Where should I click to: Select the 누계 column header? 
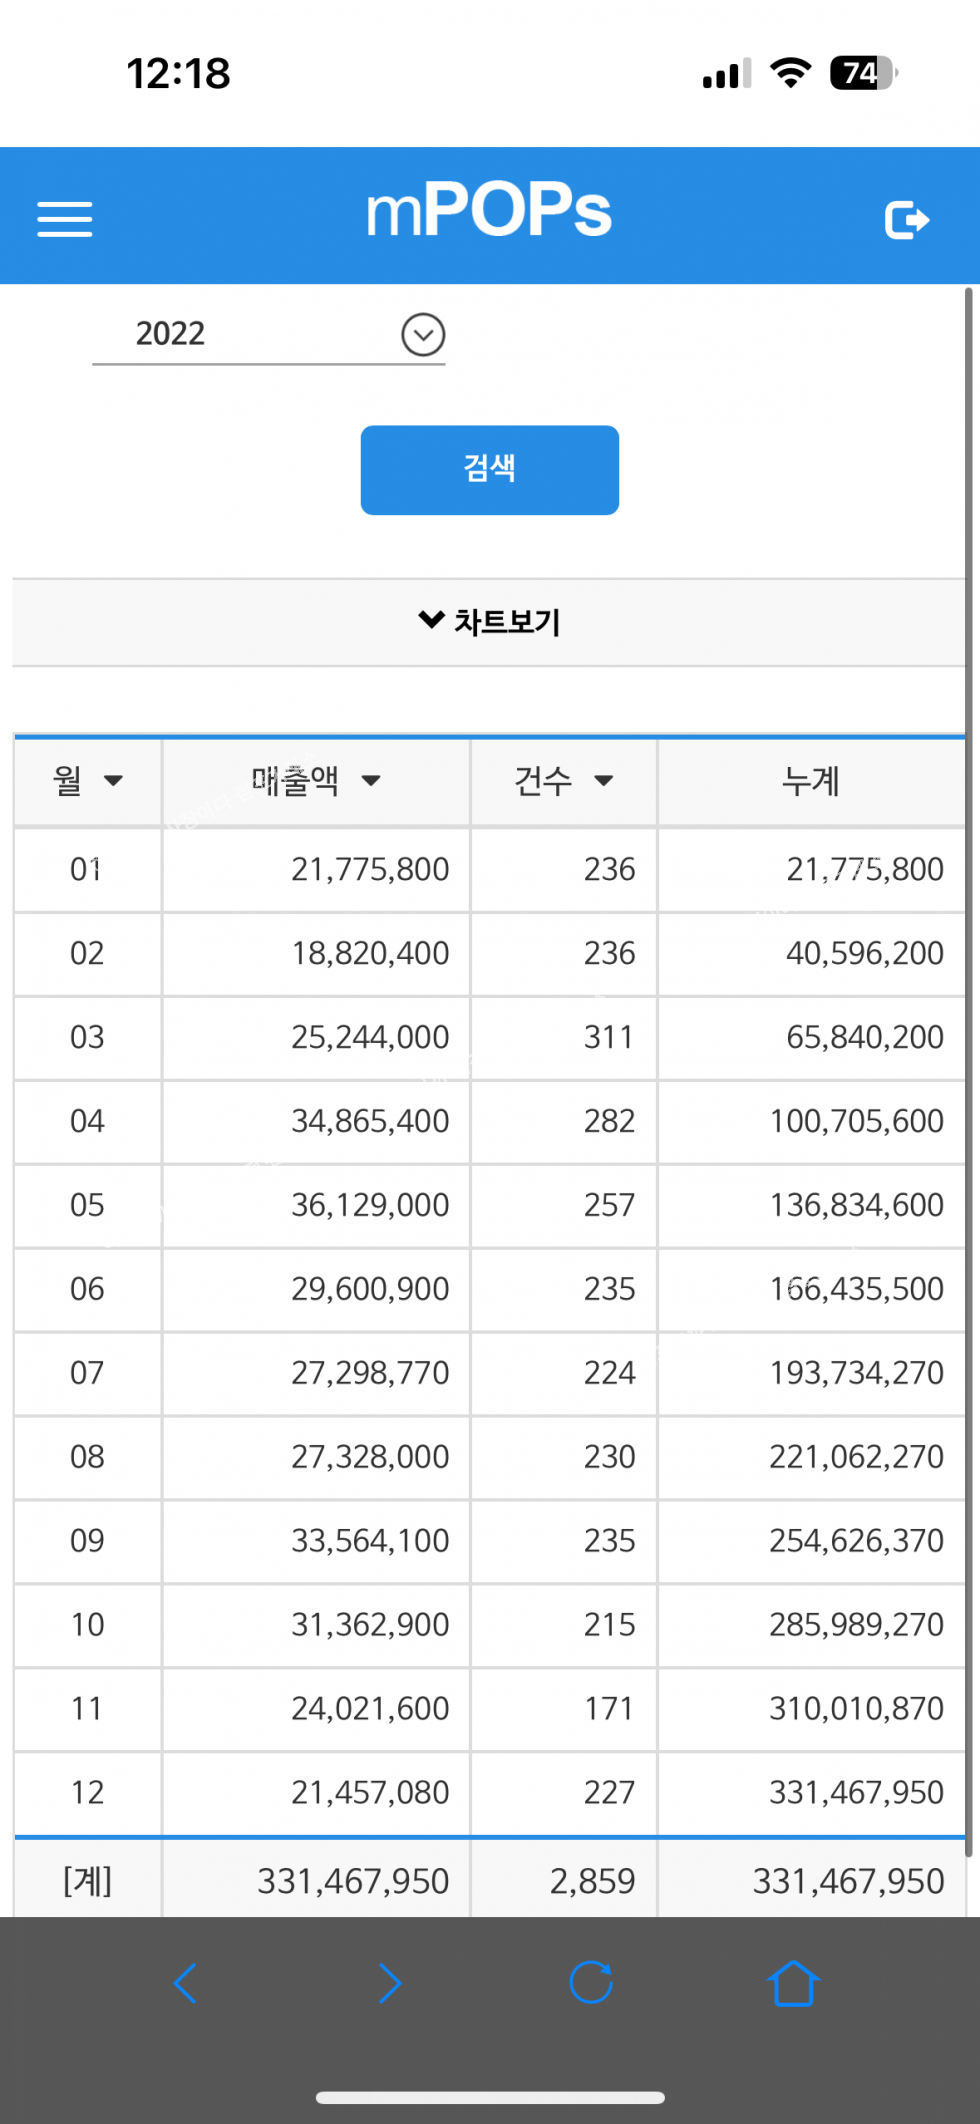(811, 781)
